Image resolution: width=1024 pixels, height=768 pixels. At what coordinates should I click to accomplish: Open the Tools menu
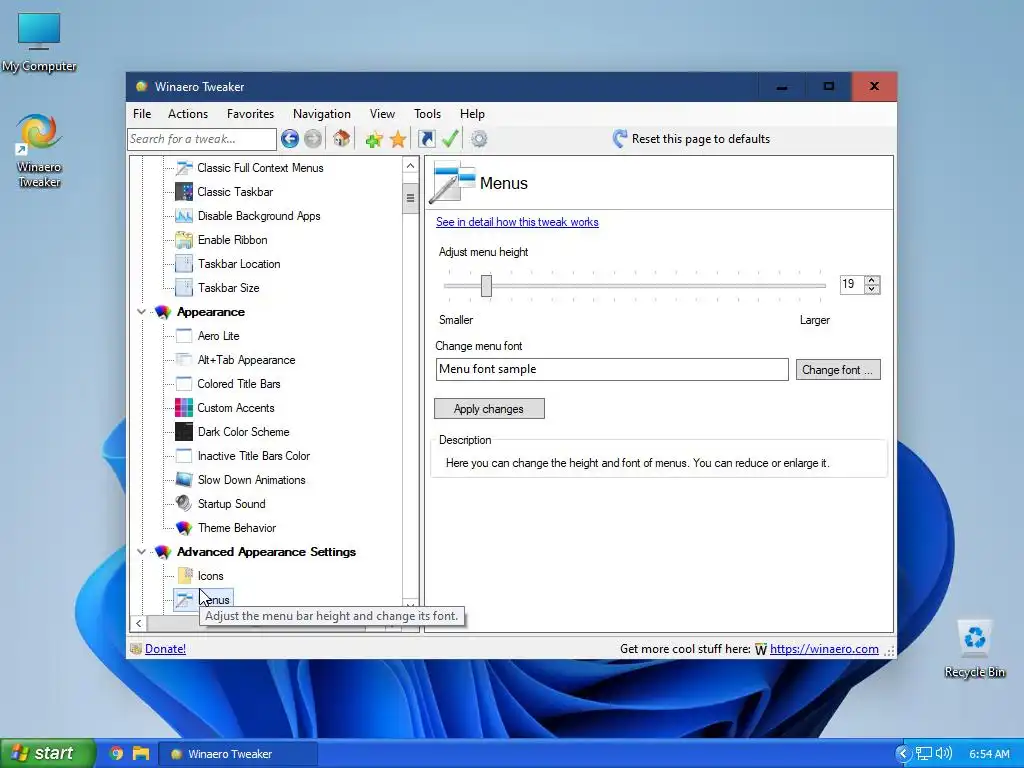point(427,114)
